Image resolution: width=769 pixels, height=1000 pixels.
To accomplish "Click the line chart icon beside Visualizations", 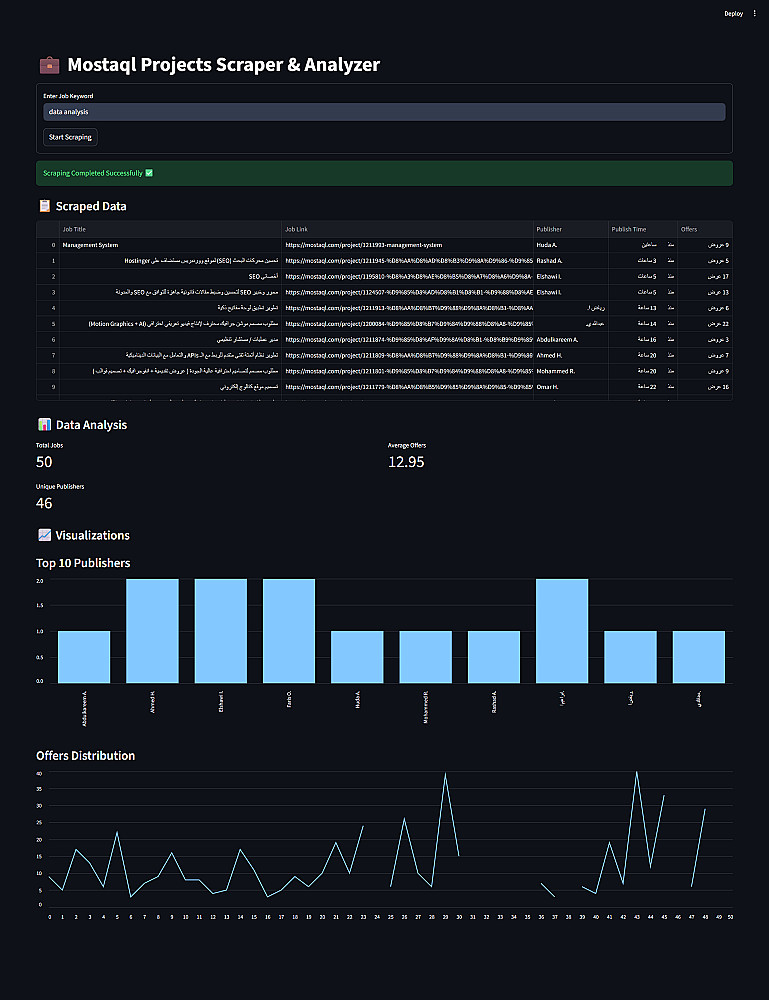I will coord(45,535).
